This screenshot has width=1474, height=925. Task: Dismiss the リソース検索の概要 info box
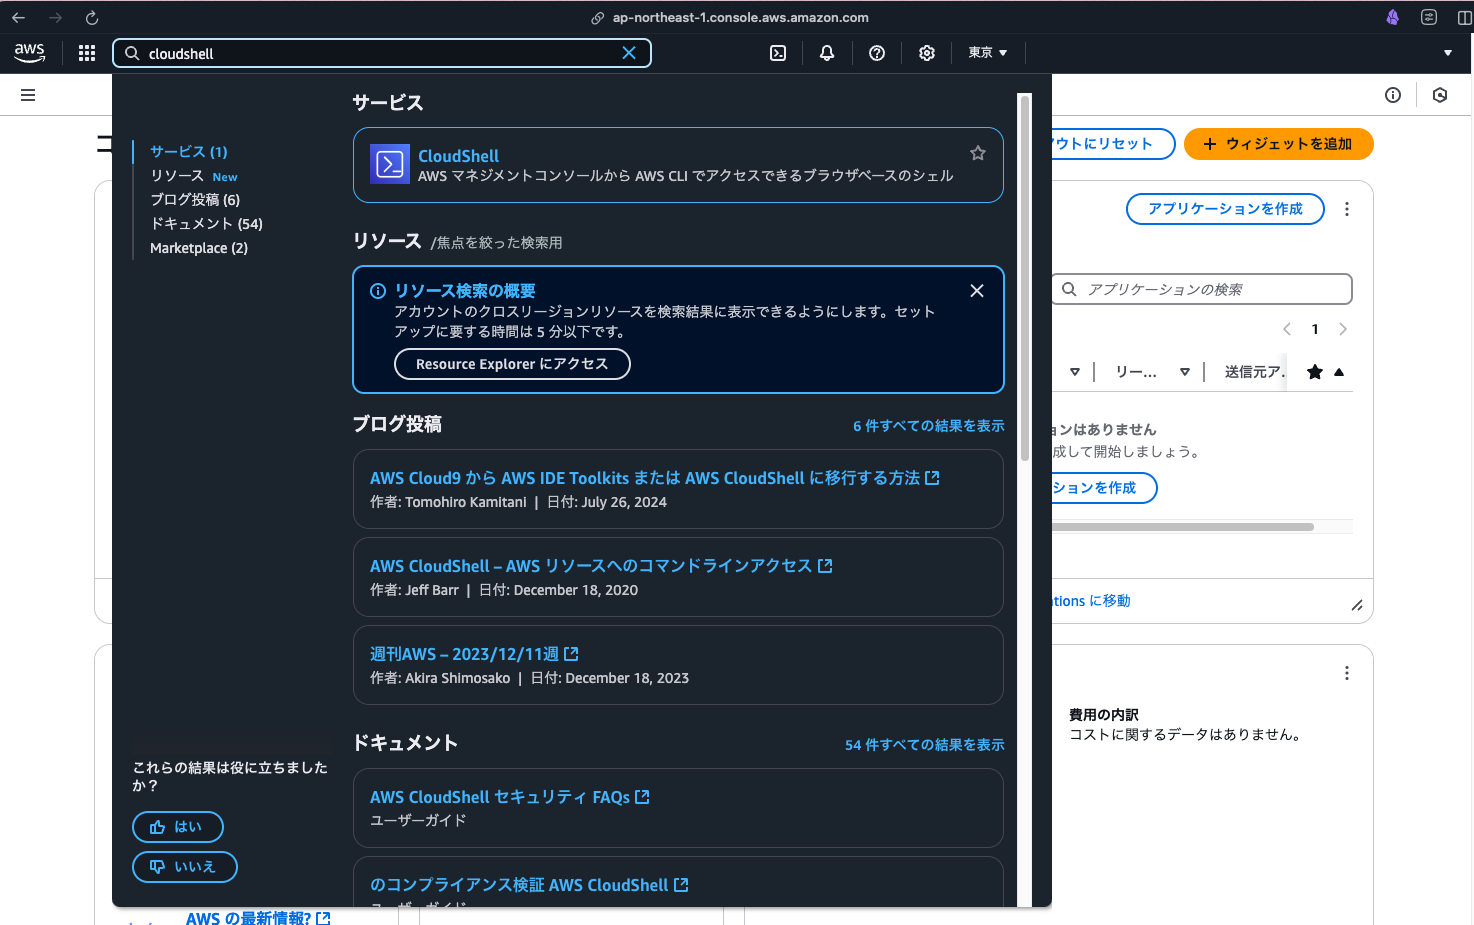(x=977, y=291)
